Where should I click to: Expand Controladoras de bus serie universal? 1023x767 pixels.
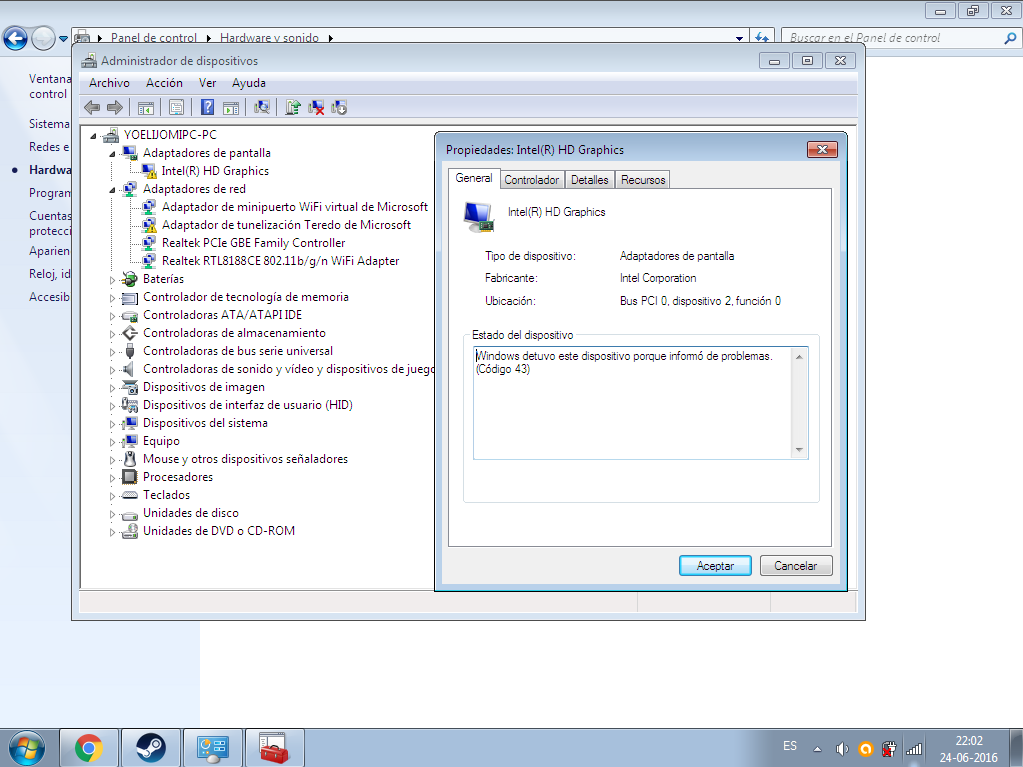tap(112, 352)
